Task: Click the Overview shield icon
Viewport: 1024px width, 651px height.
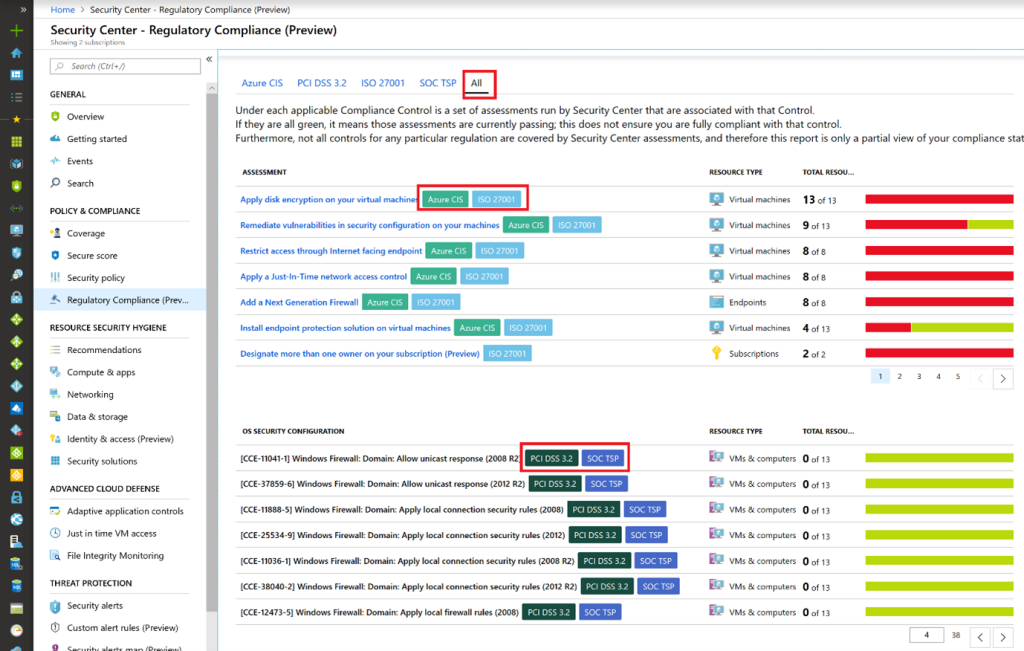Action: click(56, 116)
